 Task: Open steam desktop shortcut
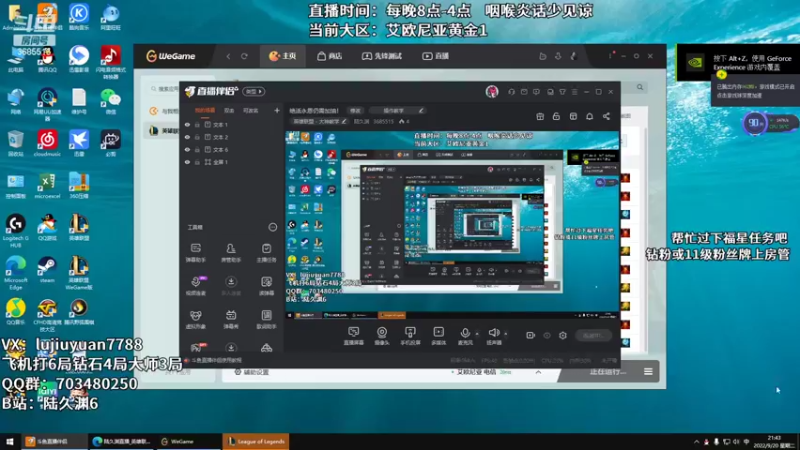pos(47,270)
